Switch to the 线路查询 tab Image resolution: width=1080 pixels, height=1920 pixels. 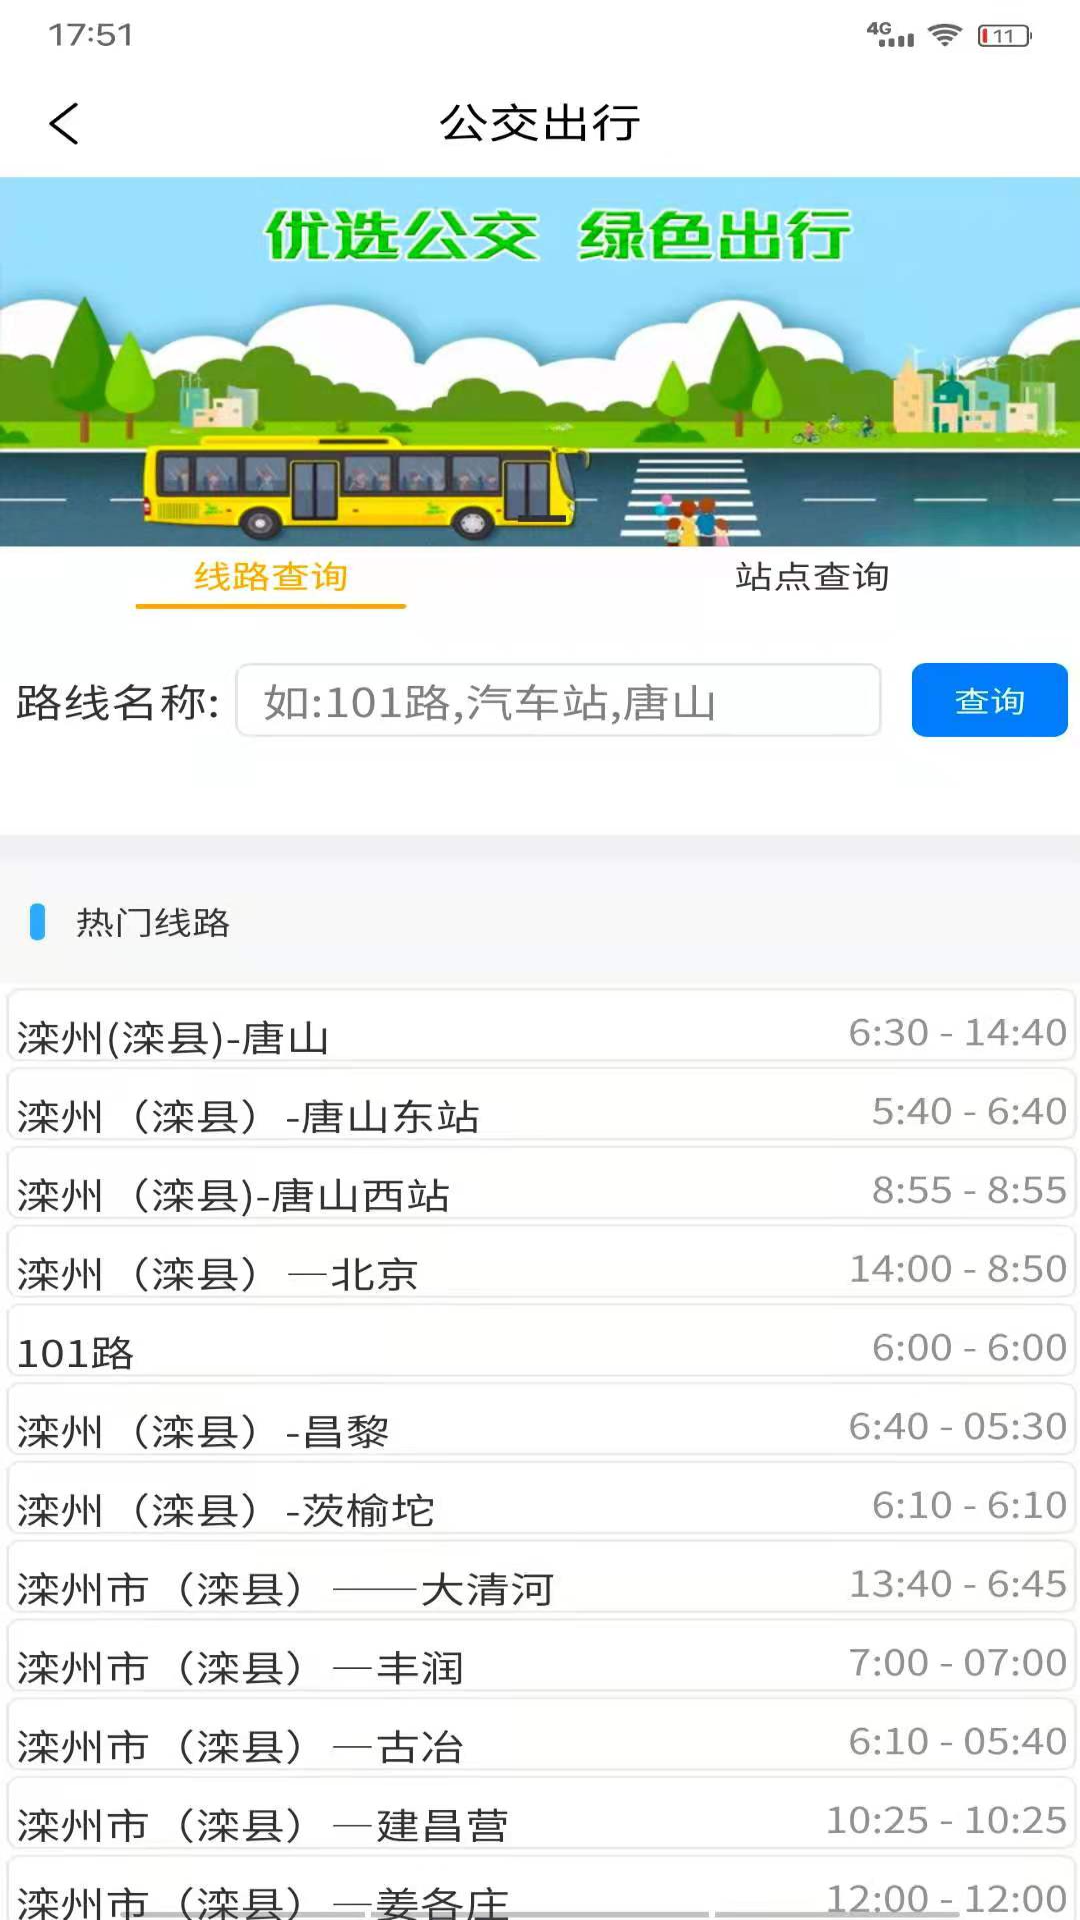(270, 577)
